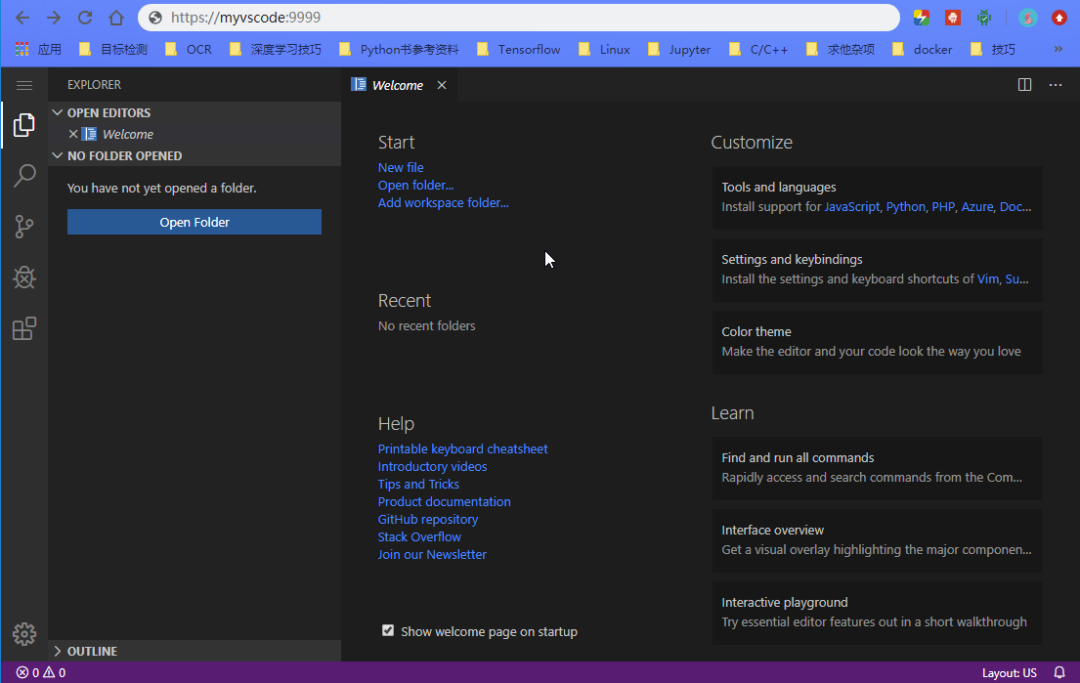Open Stack Overflow link
This screenshot has height=683, width=1080.
[419, 537]
